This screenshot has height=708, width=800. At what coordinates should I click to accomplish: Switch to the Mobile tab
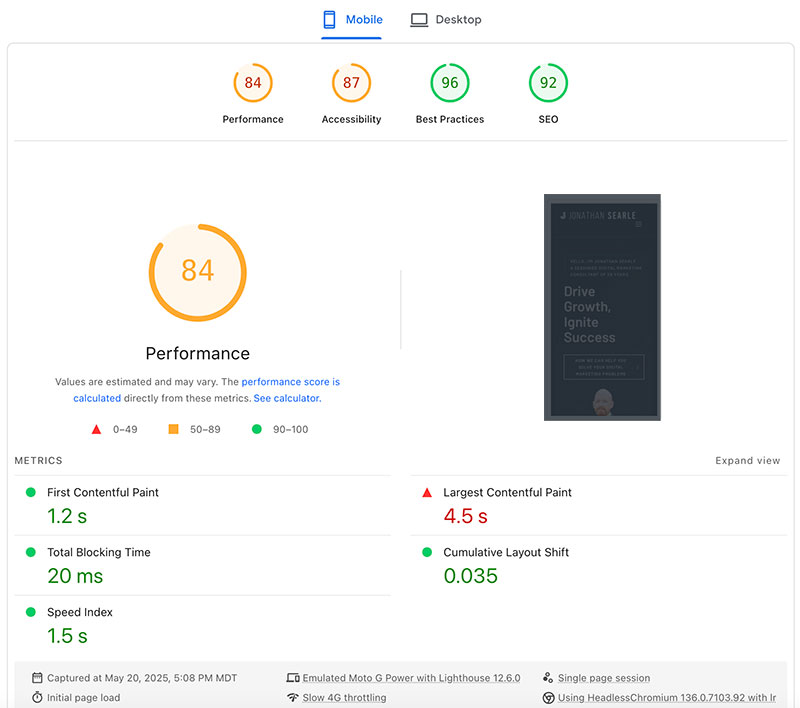pyautogui.click(x=352, y=20)
